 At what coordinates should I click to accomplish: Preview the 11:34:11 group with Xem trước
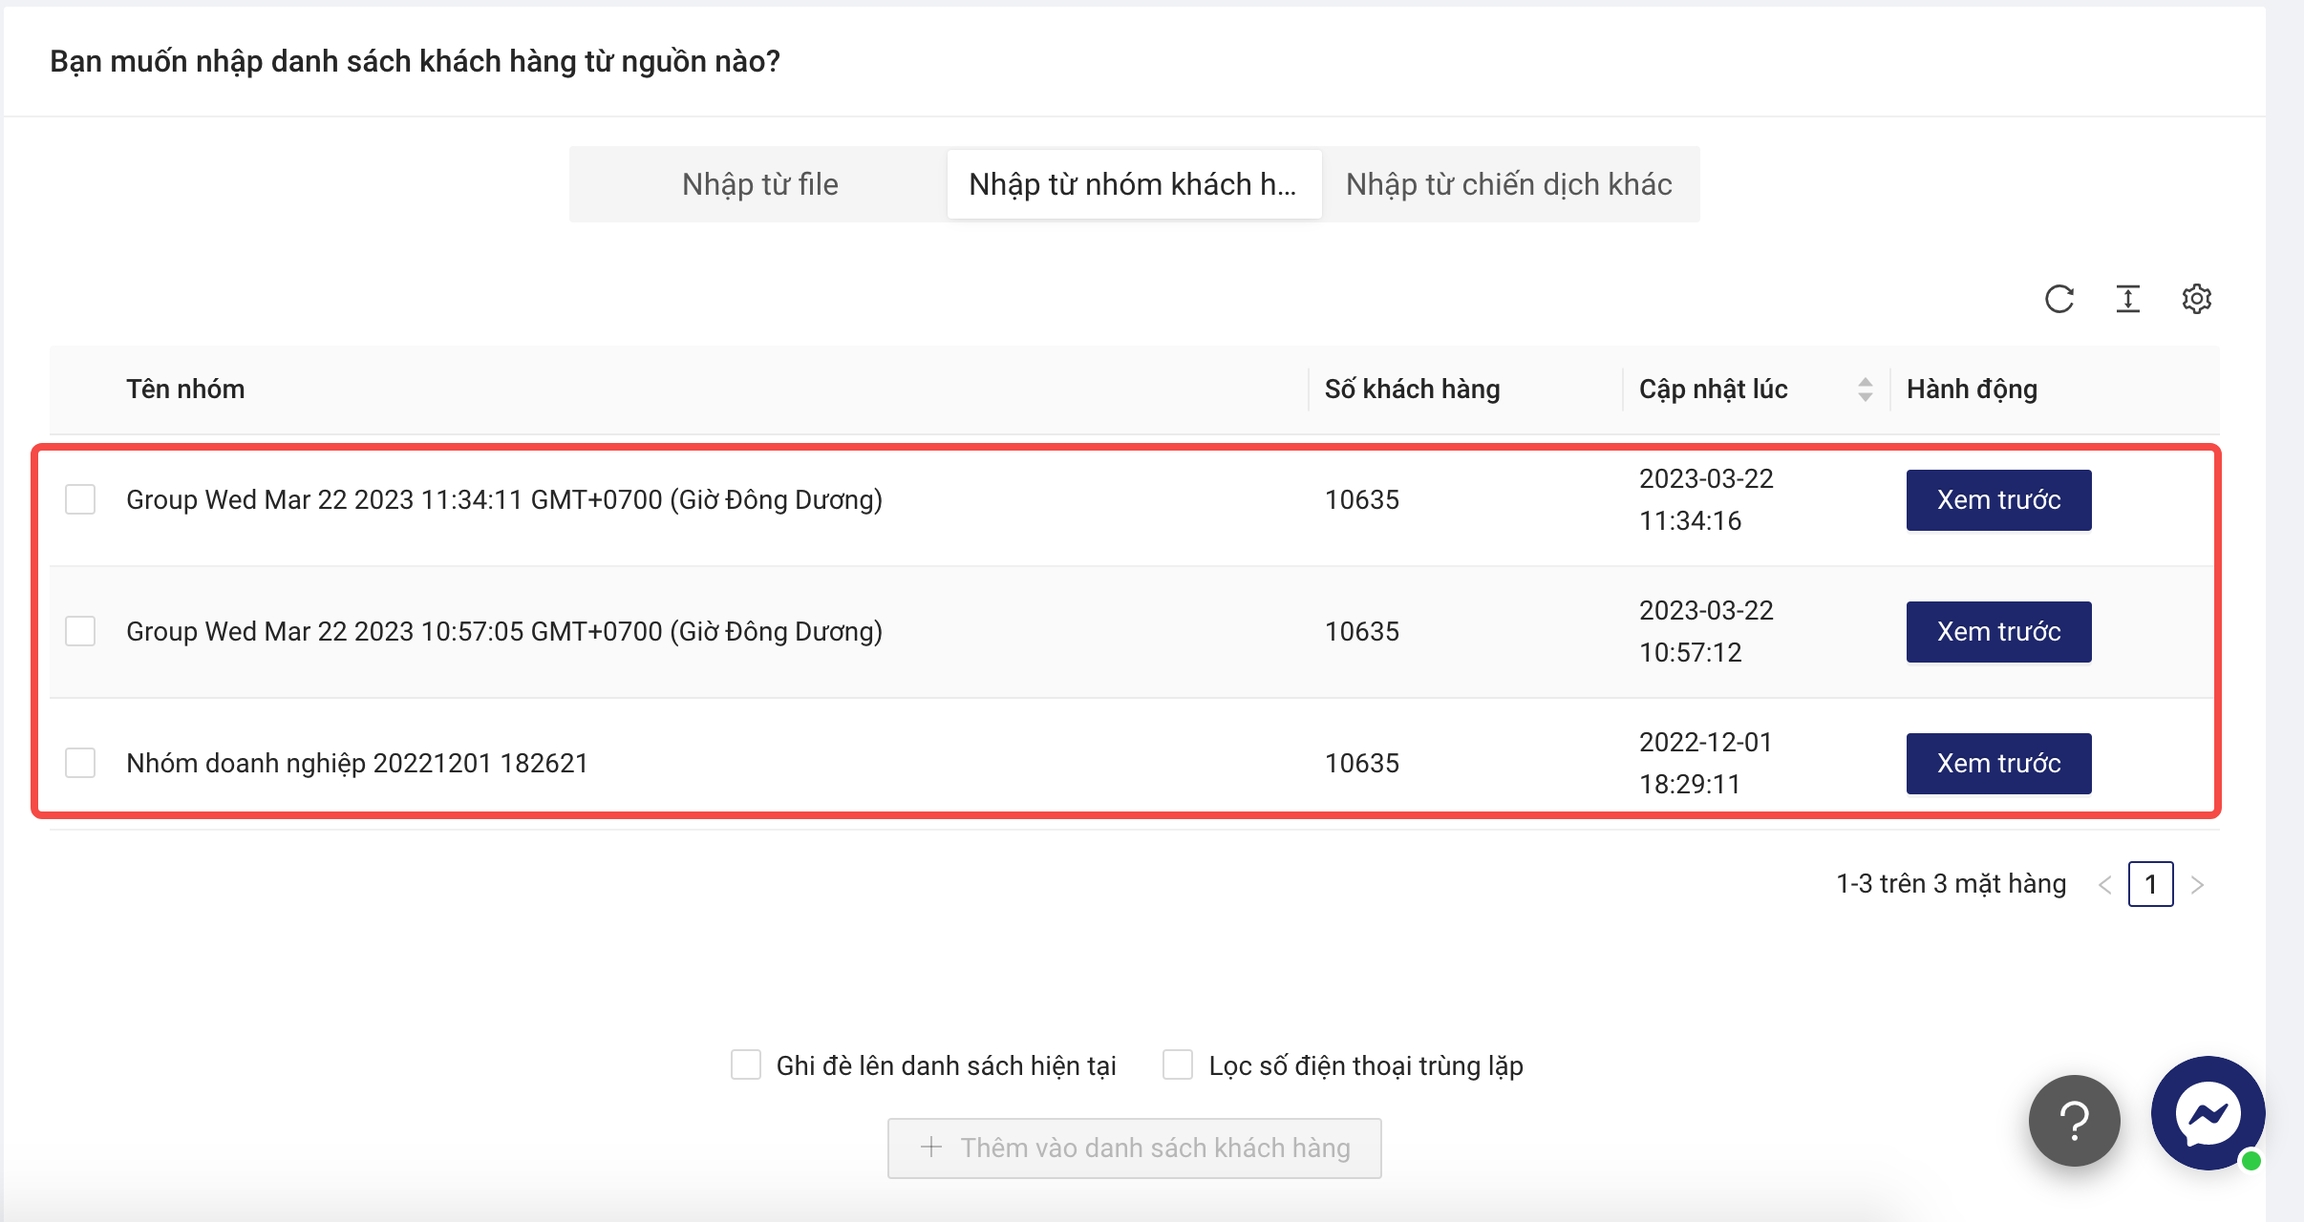pyautogui.click(x=1998, y=500)
